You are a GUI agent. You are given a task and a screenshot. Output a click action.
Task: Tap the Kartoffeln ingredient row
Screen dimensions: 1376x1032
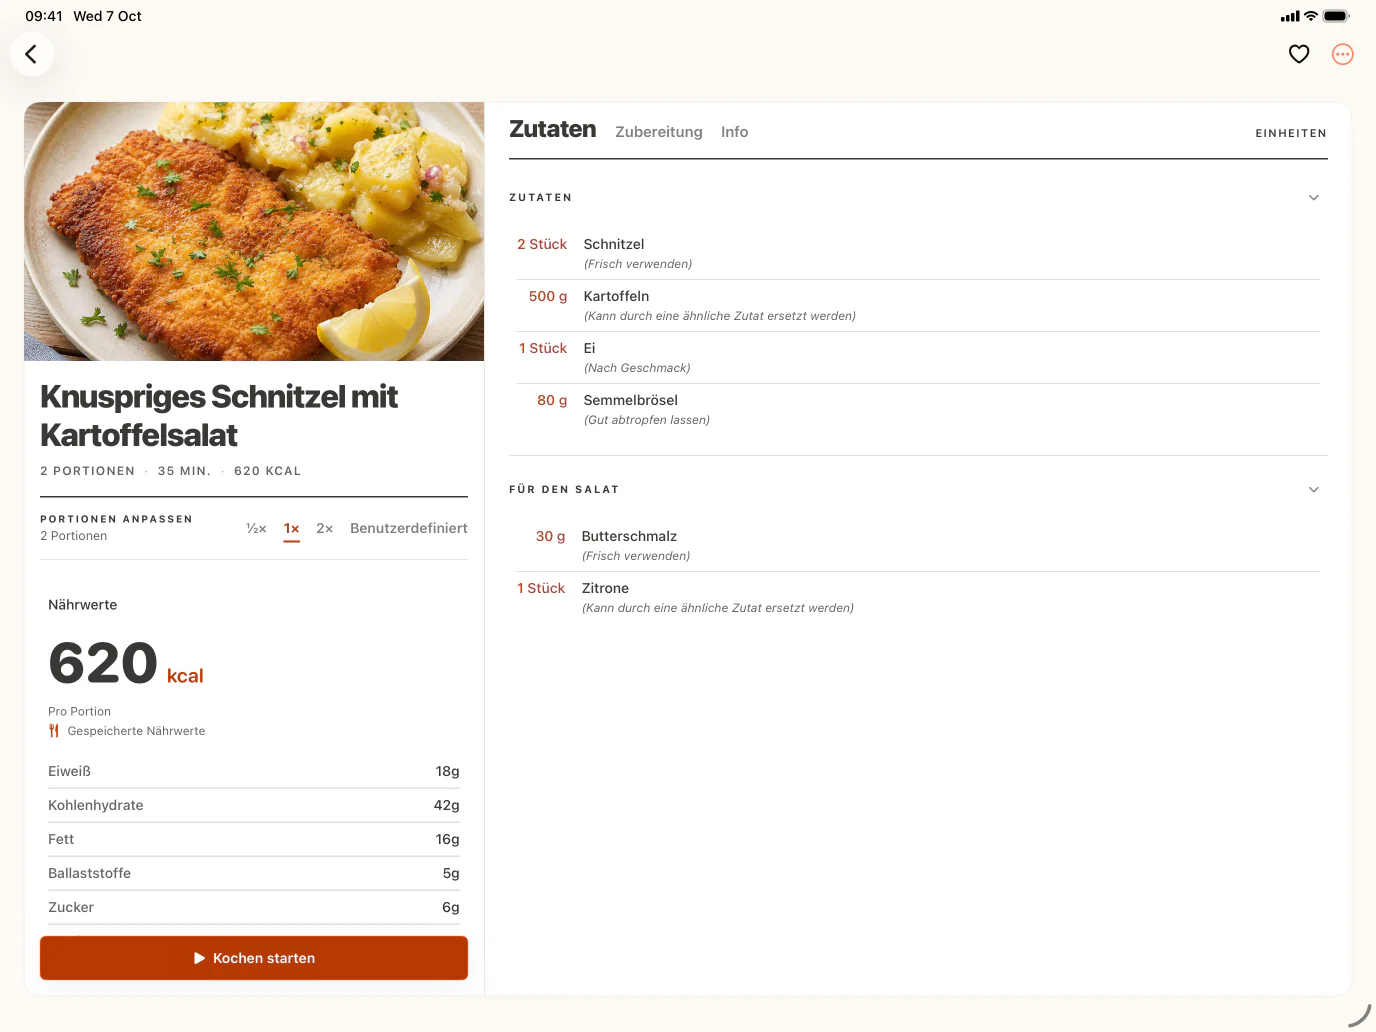(x=918, y=306)
